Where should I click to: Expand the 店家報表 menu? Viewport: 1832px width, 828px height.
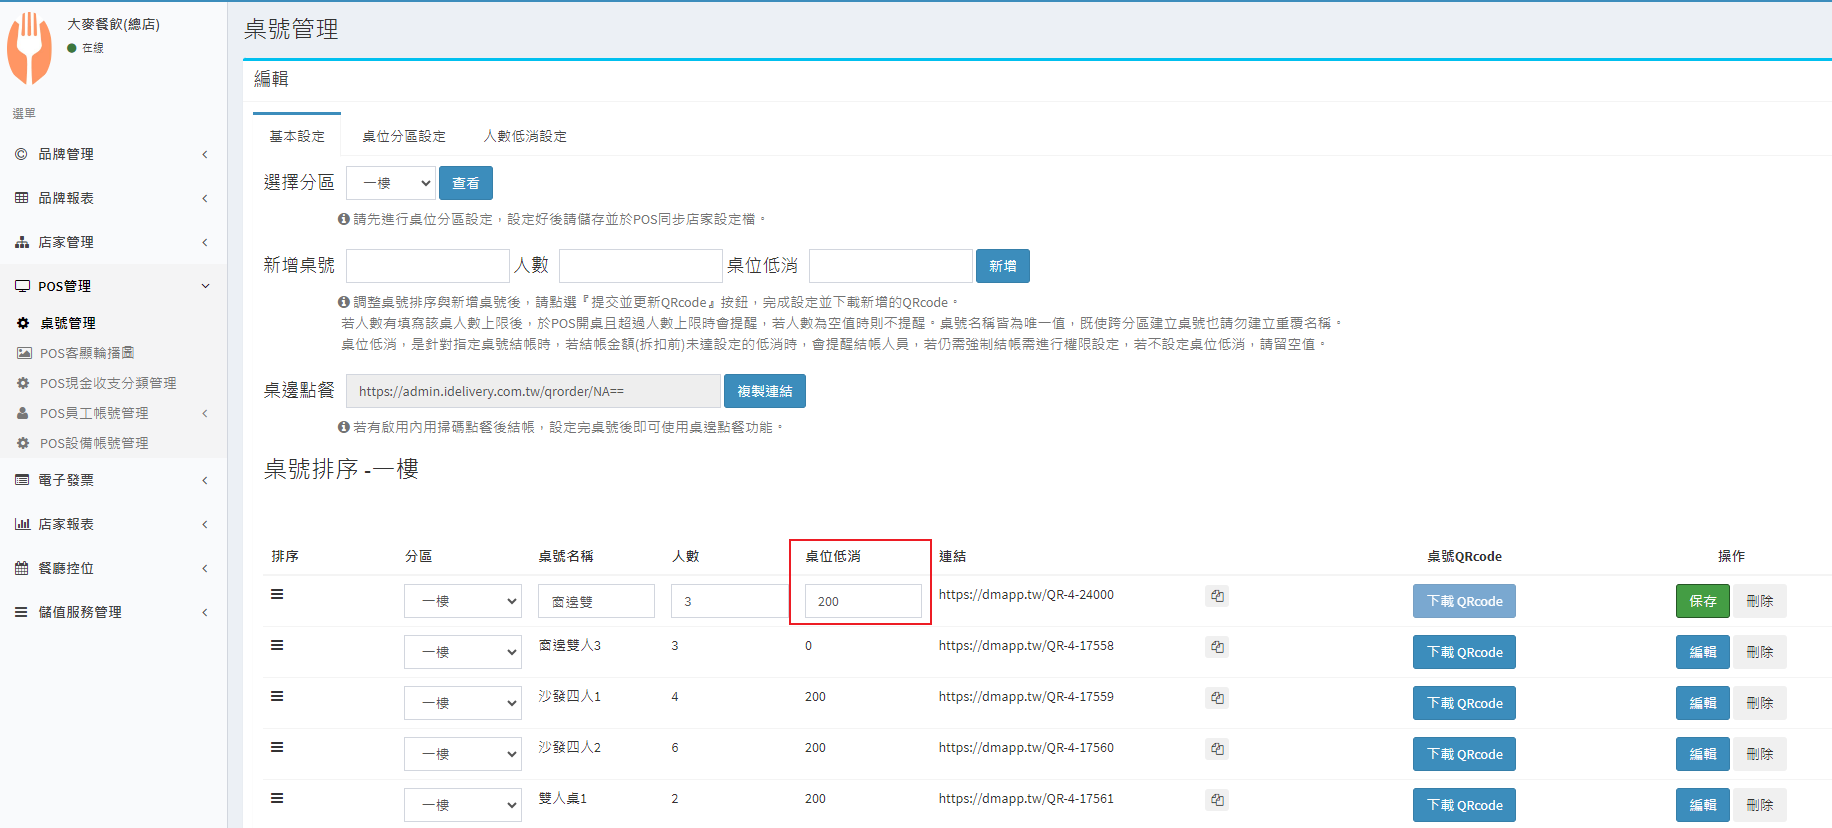(110, 524)
